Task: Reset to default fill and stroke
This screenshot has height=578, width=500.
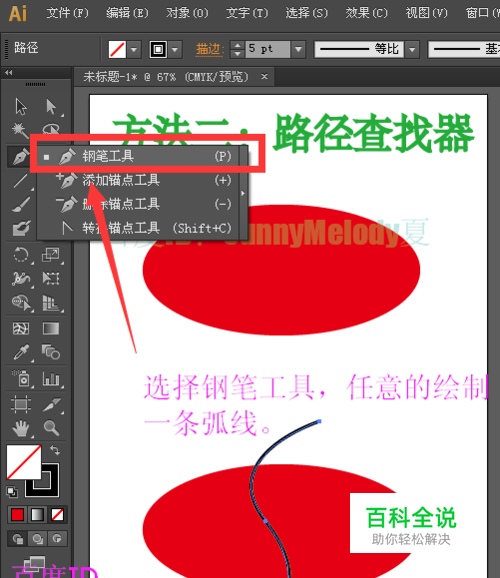Action: [x=12, y=492]
